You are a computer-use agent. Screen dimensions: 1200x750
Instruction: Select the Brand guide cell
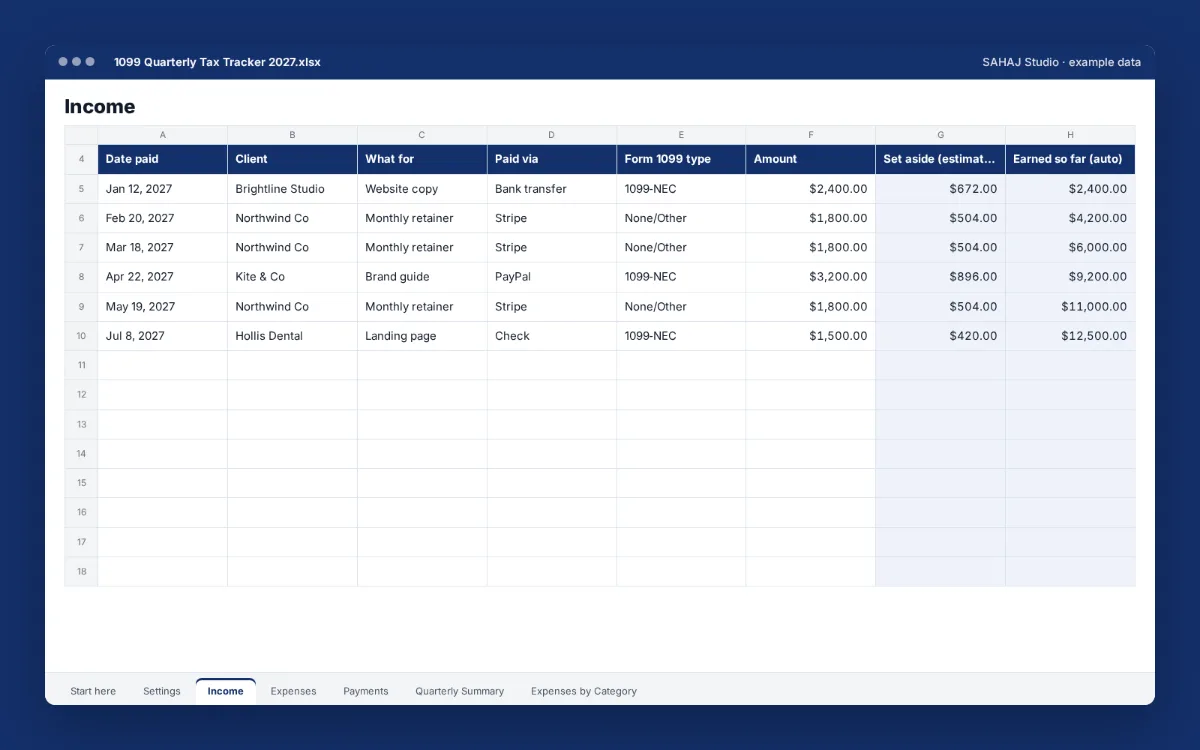(422, 277)
